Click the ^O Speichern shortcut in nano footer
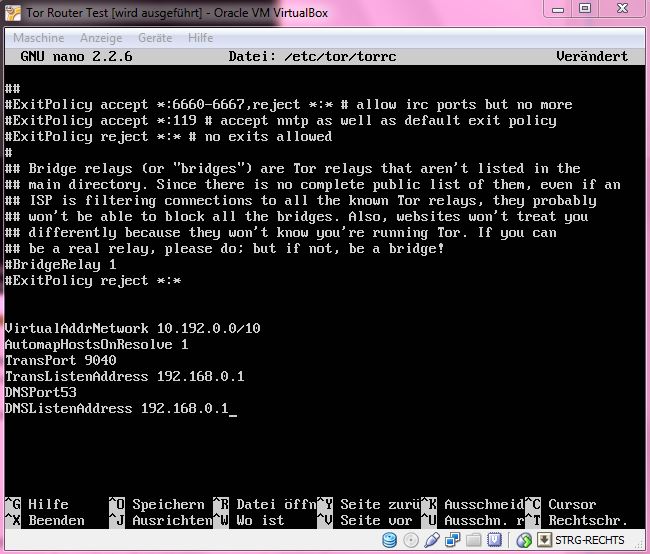 [x=157, y=504]
